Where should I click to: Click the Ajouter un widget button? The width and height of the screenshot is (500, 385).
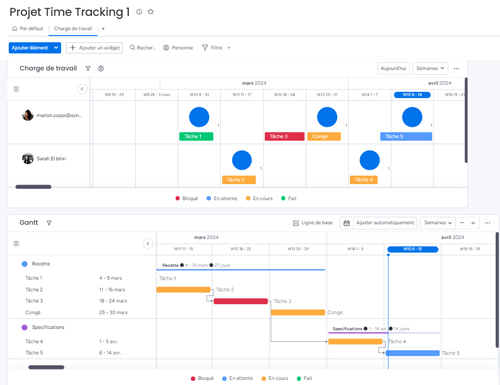tap(95, 48)
